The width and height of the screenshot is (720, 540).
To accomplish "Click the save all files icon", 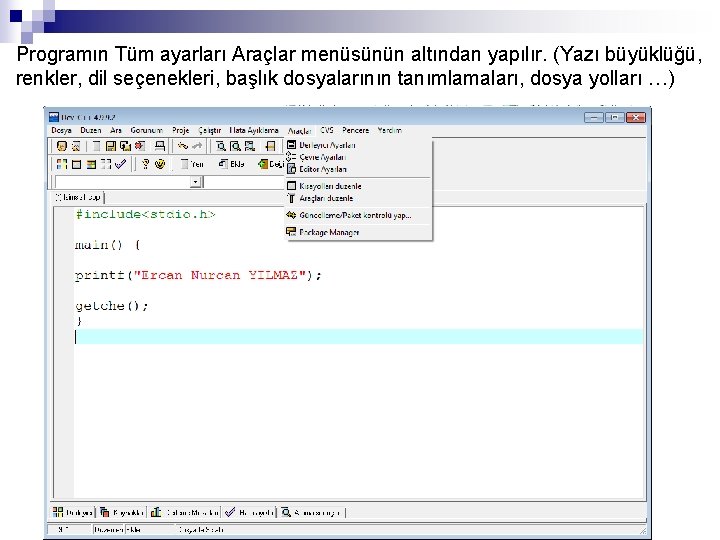I will pos(125,146).
